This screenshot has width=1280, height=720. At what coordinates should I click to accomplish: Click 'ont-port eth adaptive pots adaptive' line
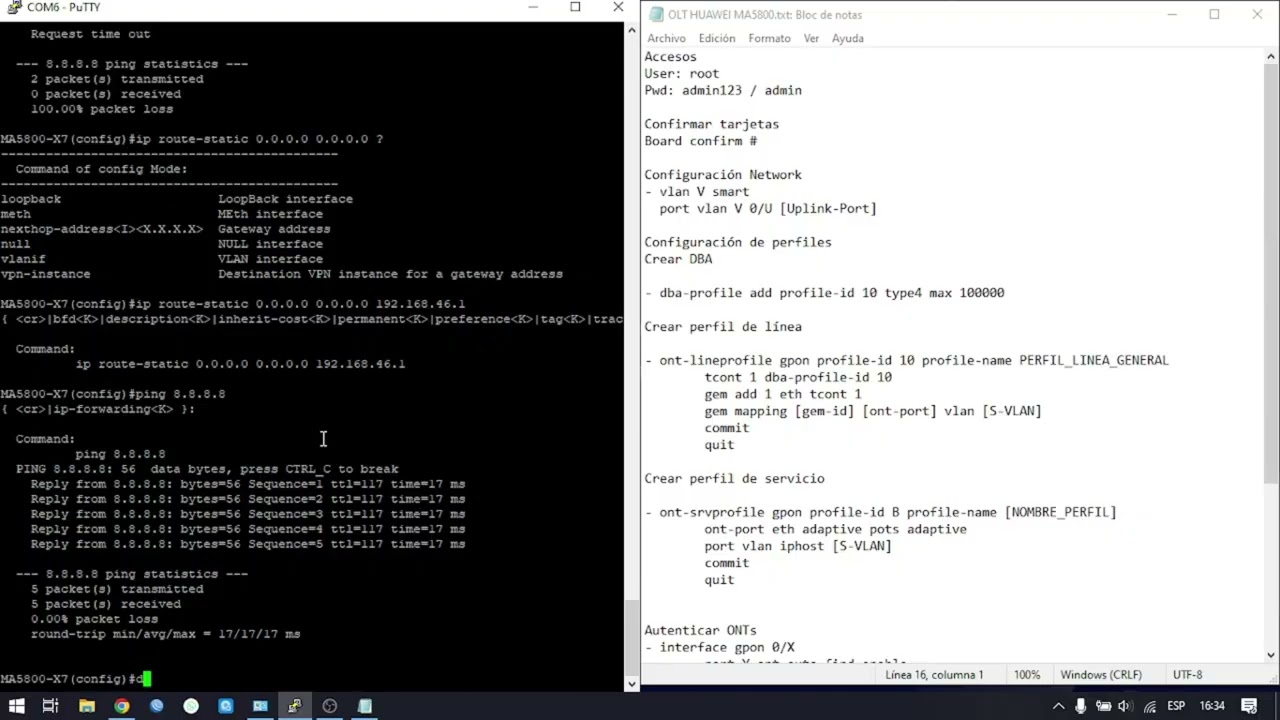click(835, 529)
